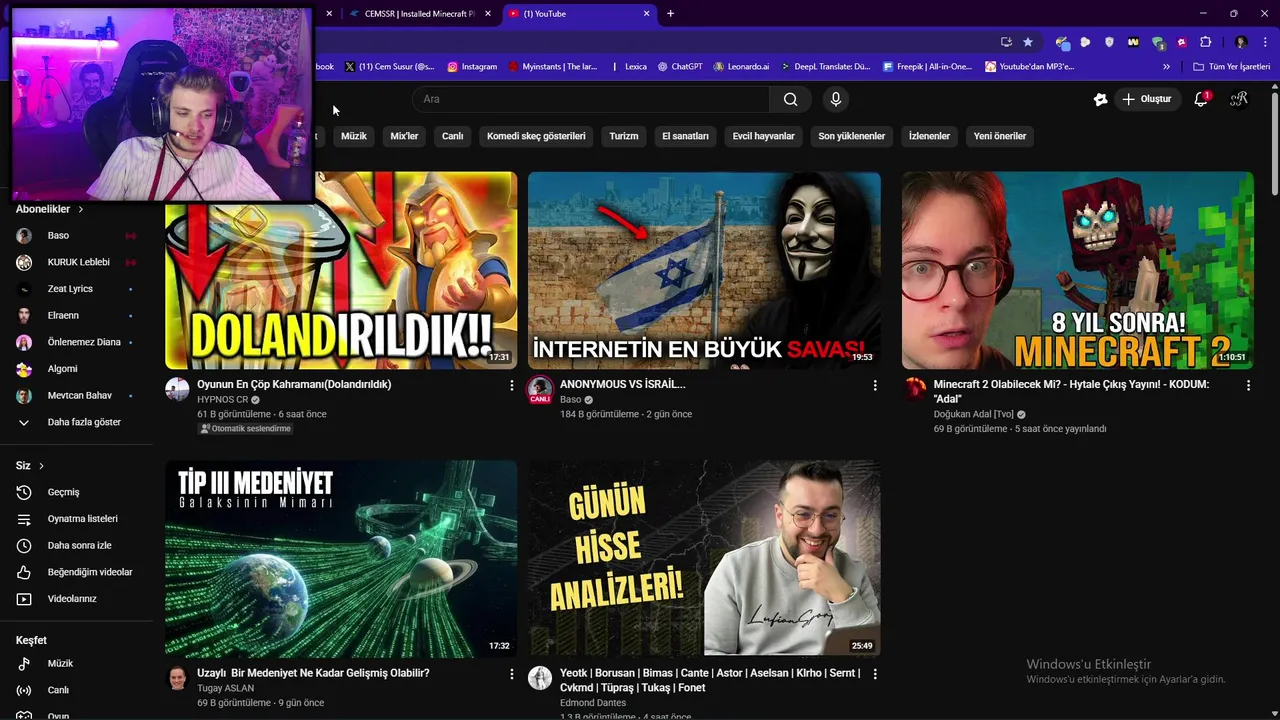
Task: Click the black and yellow W extension icon
Action: pyautogui.click(x=1133, y=42)
